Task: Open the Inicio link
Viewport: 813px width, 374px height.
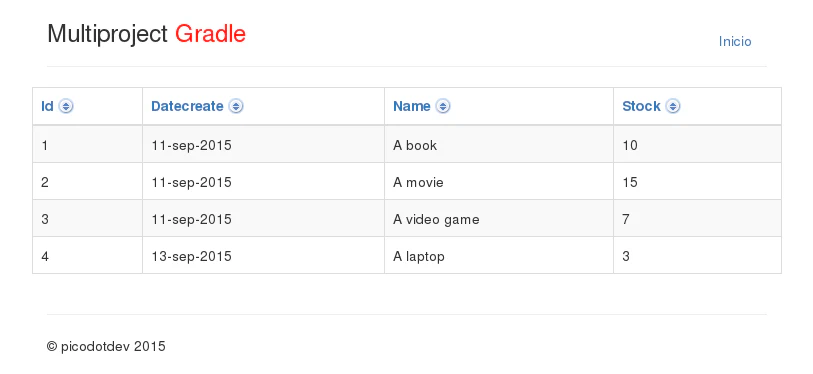Action: [x=735, y=41]
